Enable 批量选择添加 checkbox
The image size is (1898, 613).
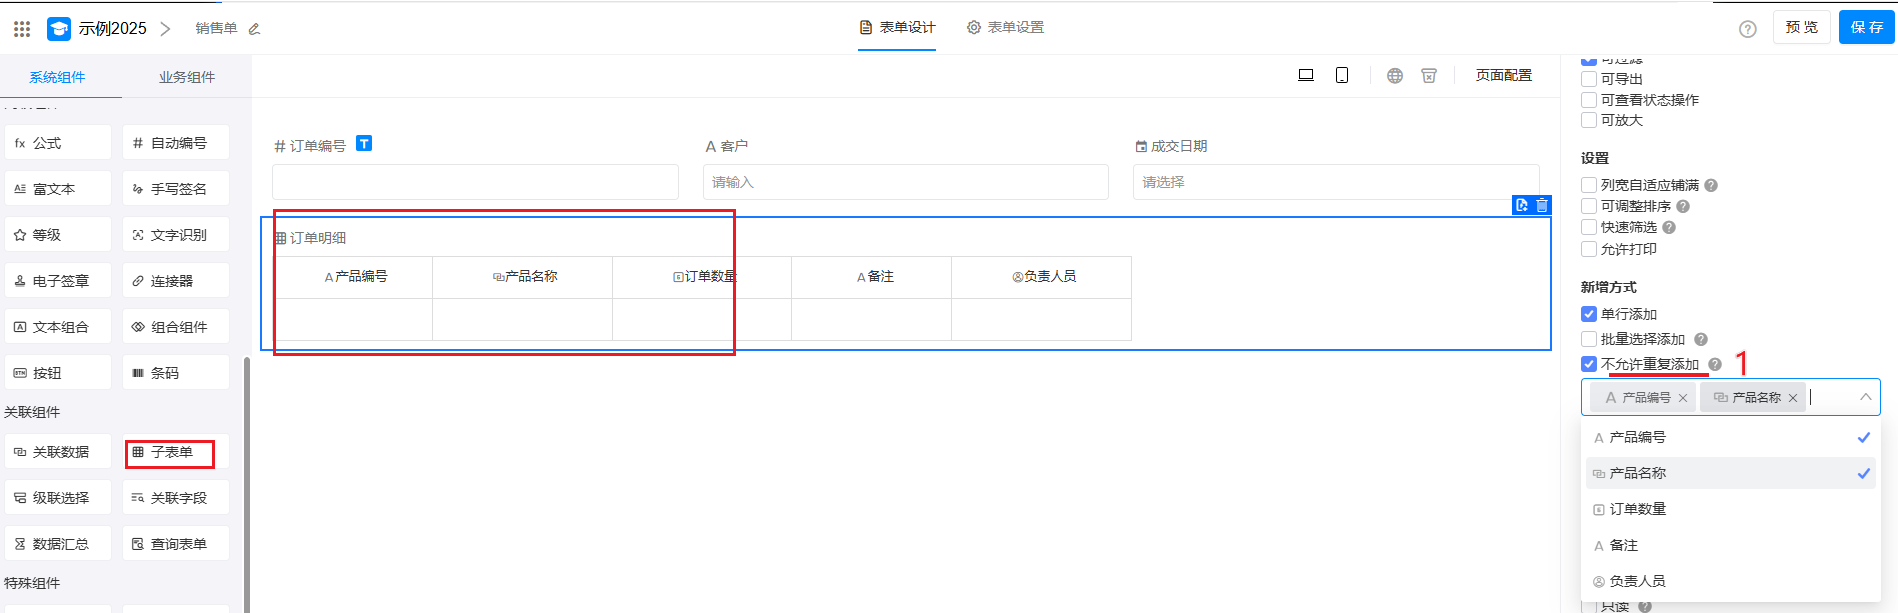click(x=1589, y=339)
